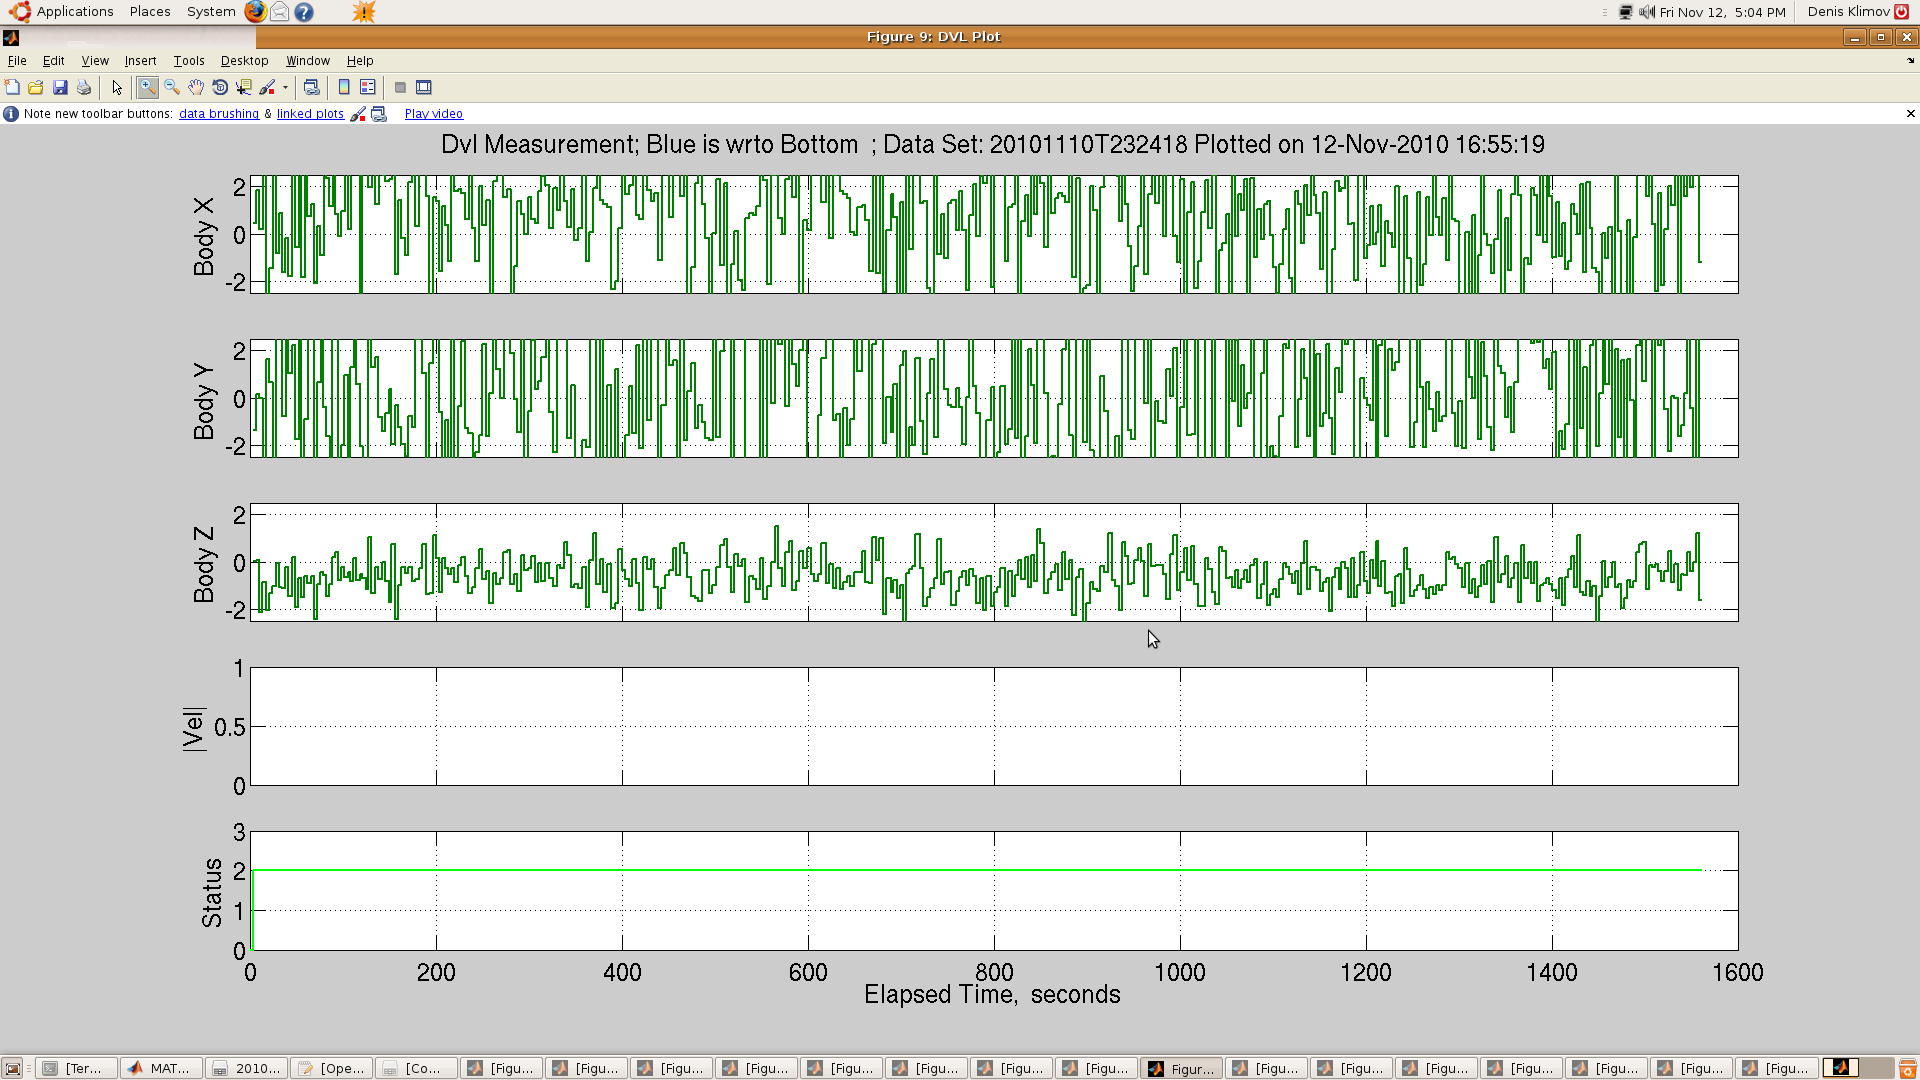Open the Edit menu
This screenshot has width=1920, height=1080.
click(54, 61)
